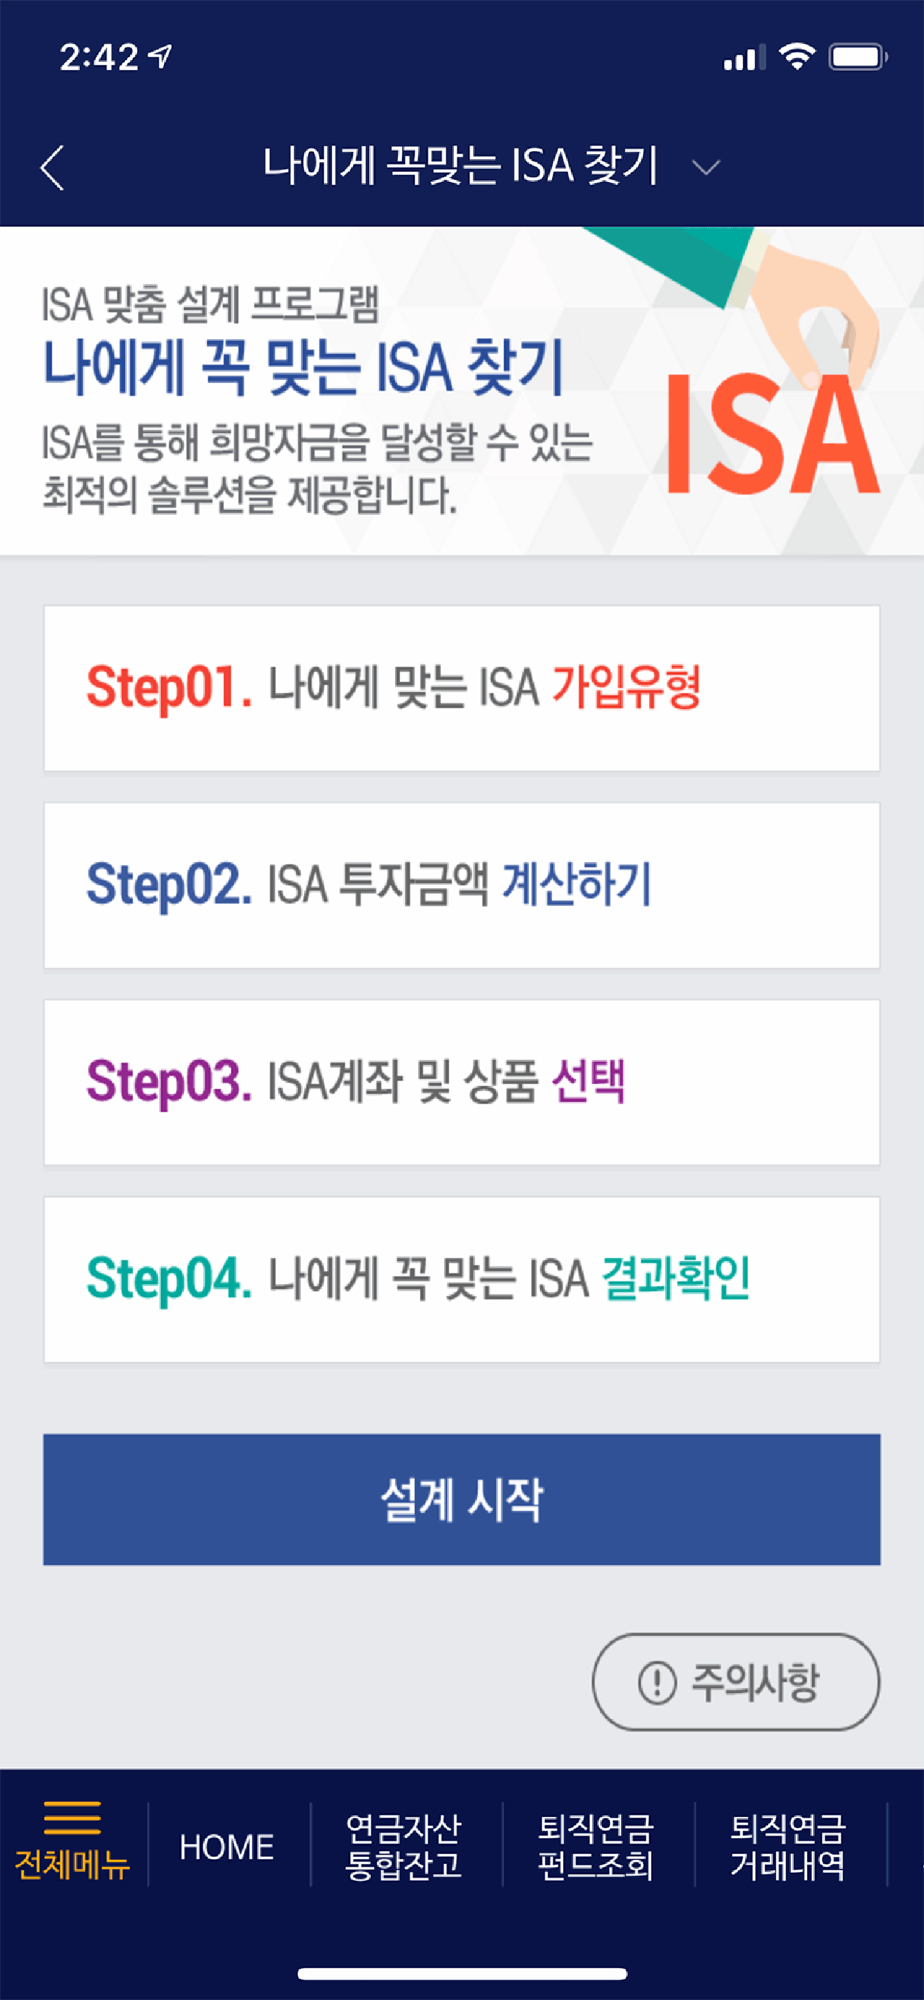The image size is (924, 2000).
Task: Tap the battery status icon
Action: click(859, 57)
